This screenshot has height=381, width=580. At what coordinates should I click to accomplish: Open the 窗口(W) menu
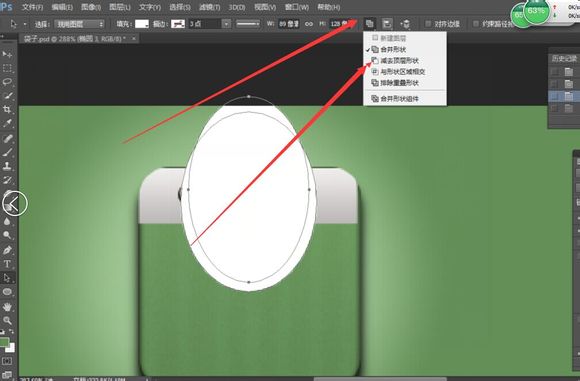[297, 7]
